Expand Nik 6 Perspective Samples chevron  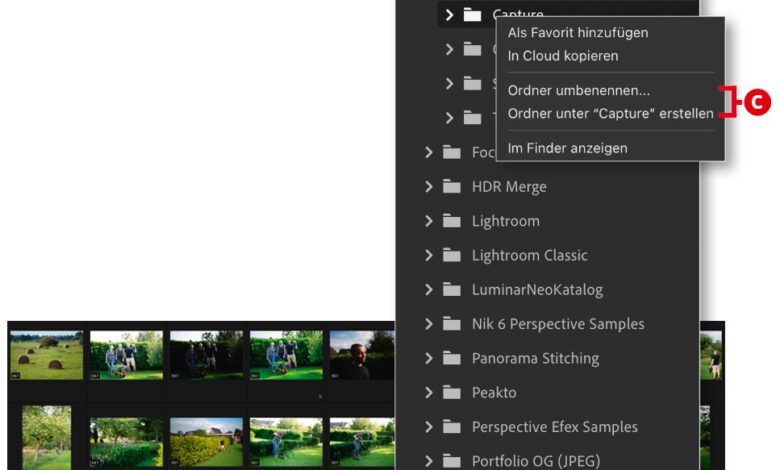(429, 324)
